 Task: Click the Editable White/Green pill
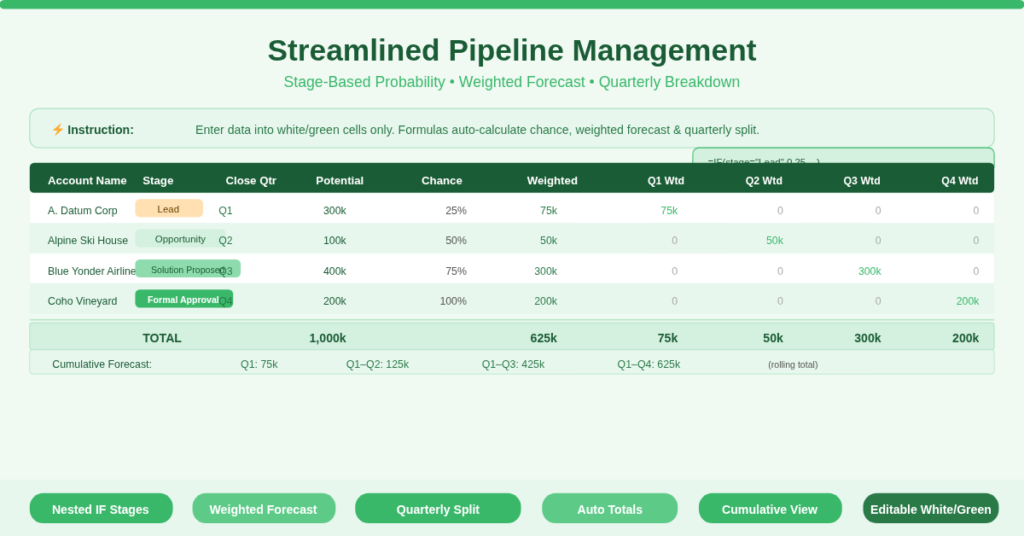pyautogui.click(x=930, y=509)
